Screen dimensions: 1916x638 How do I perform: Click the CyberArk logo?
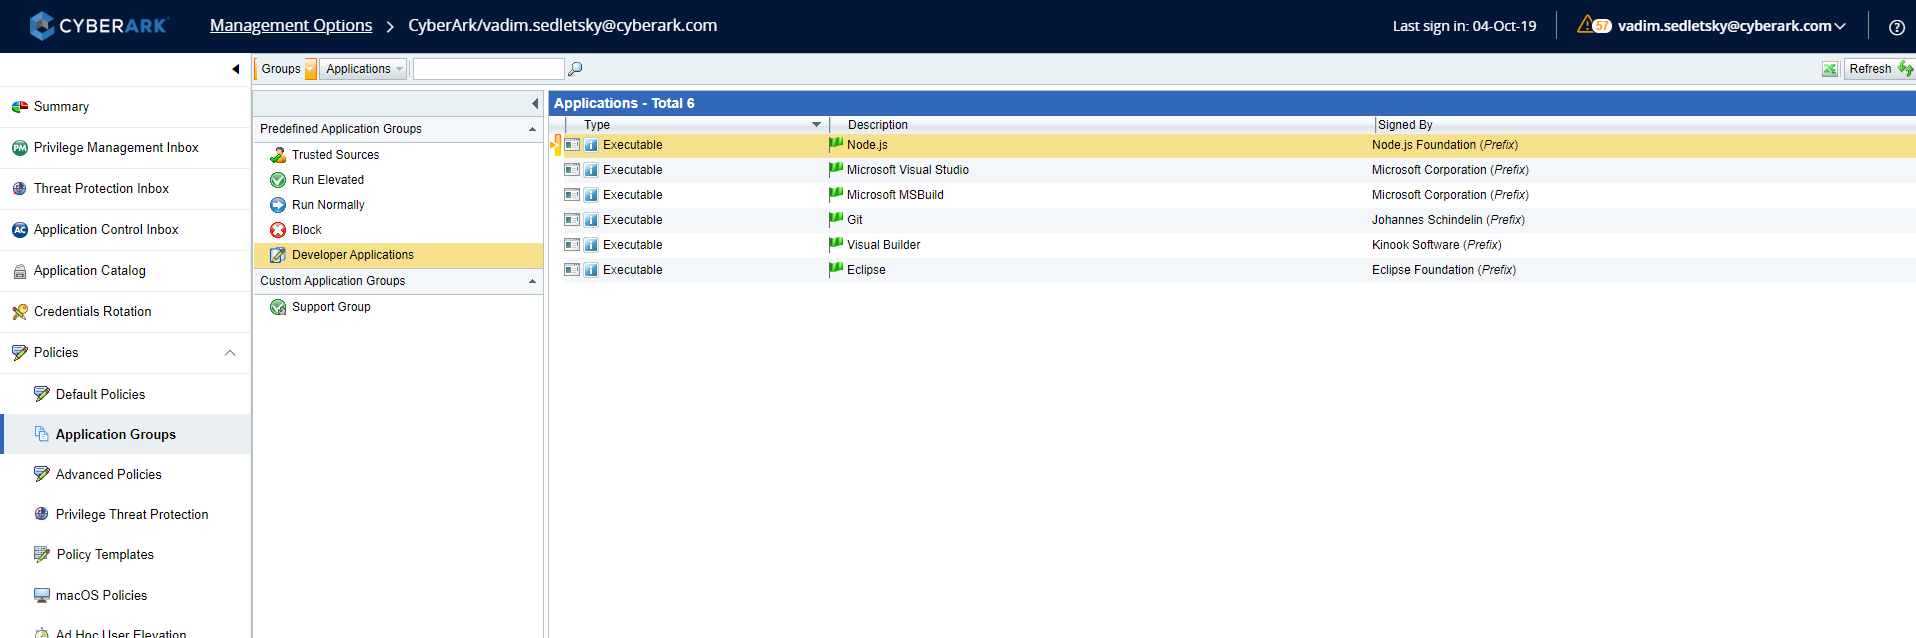(x=98, y=26)
